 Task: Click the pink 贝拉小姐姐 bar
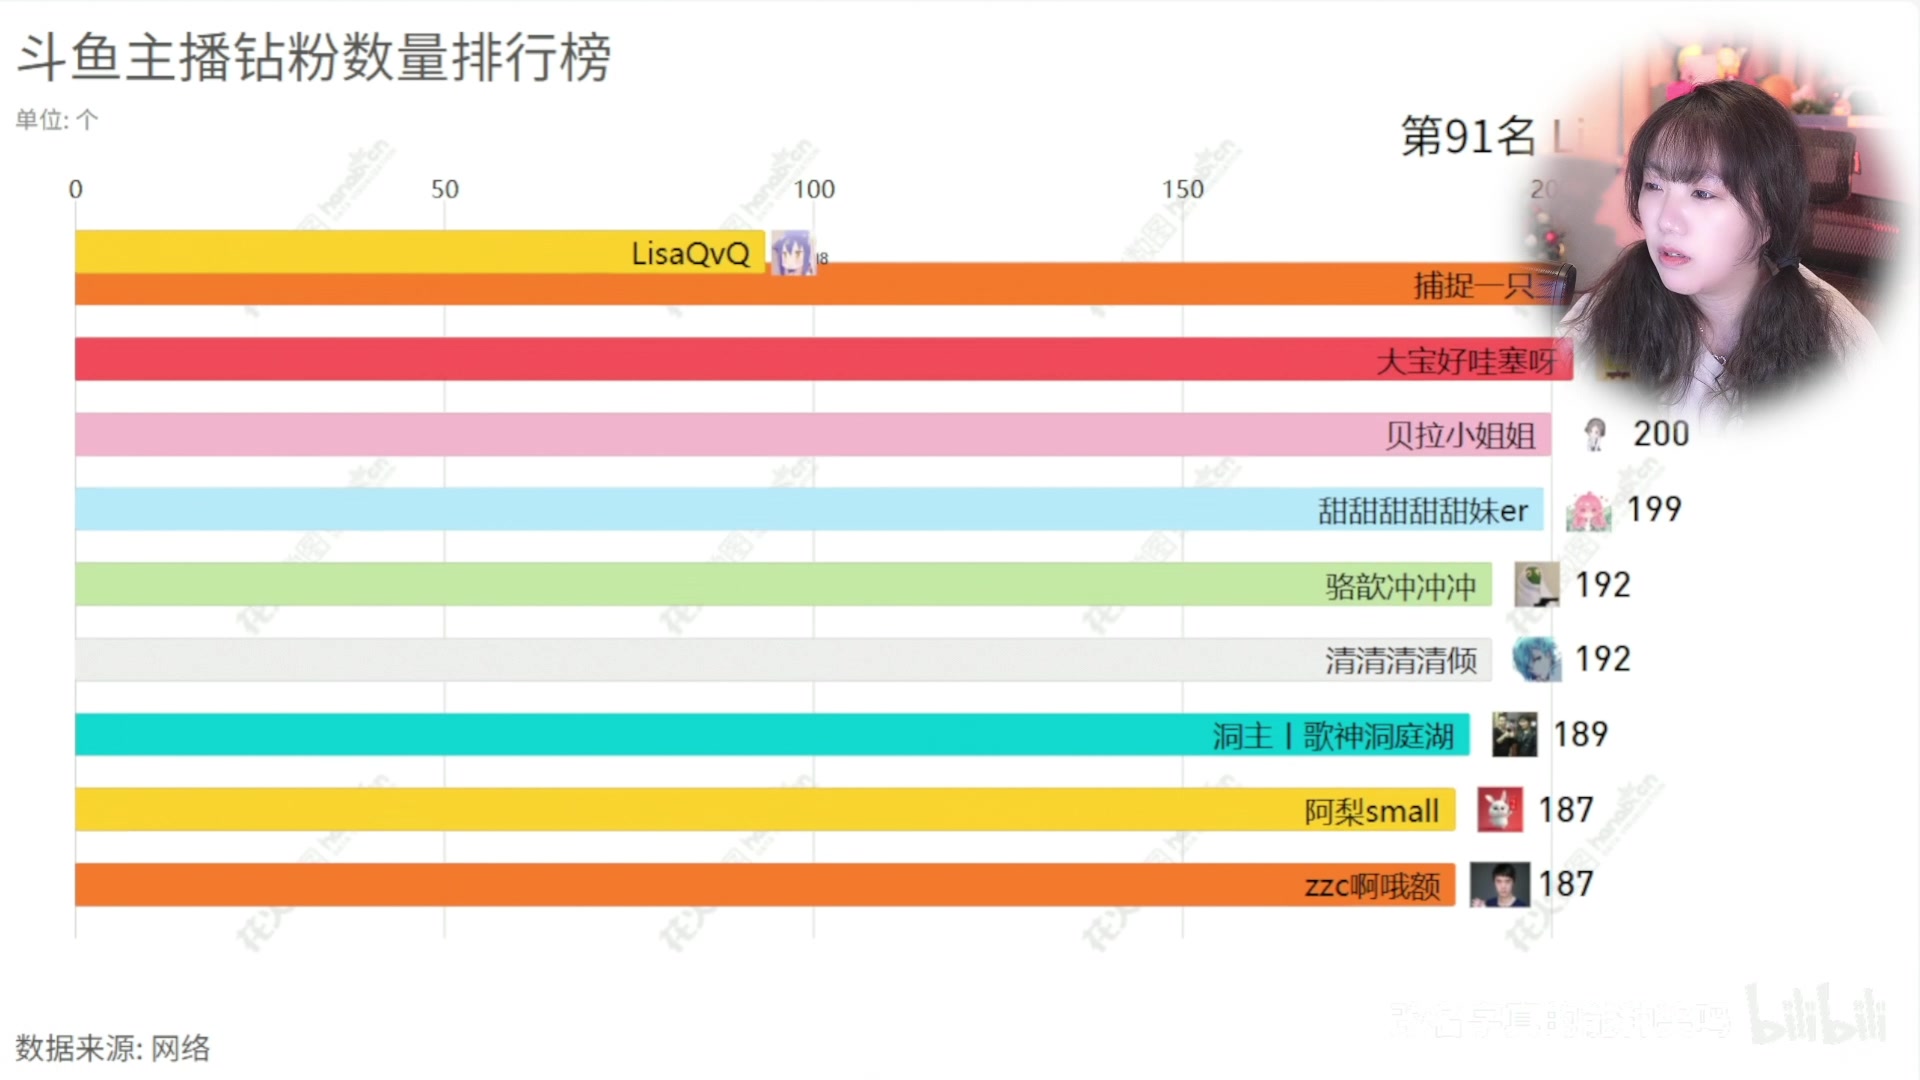click(x=813, y=435)
